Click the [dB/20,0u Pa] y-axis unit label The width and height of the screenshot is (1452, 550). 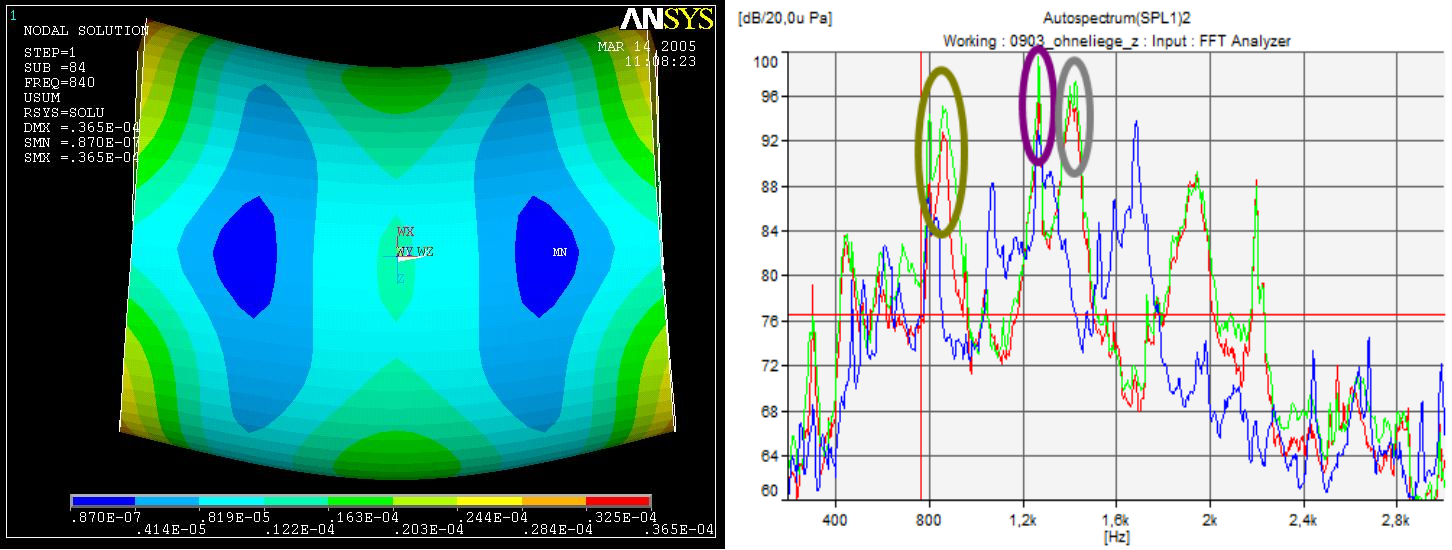pos(784,18)
